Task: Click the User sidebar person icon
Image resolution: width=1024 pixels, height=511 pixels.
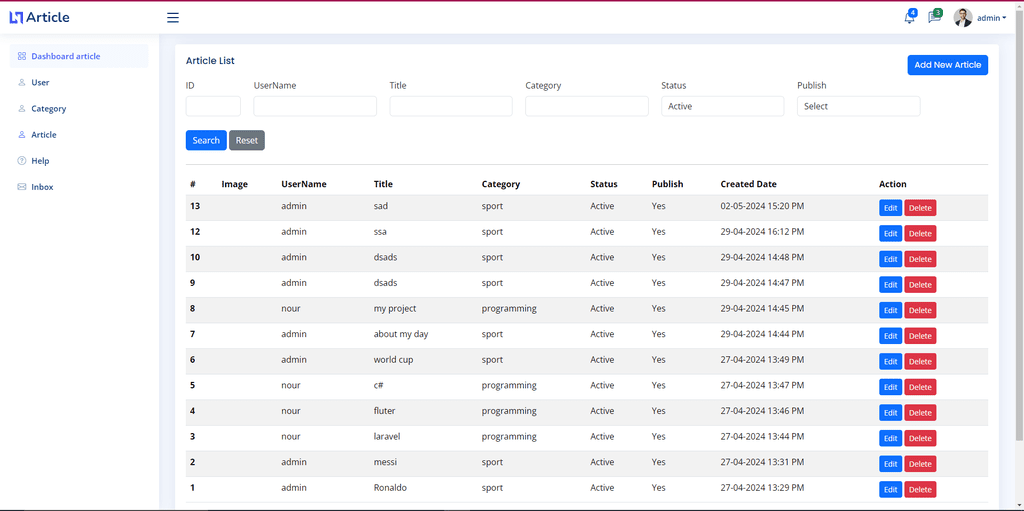Action: tap(22, 82)
